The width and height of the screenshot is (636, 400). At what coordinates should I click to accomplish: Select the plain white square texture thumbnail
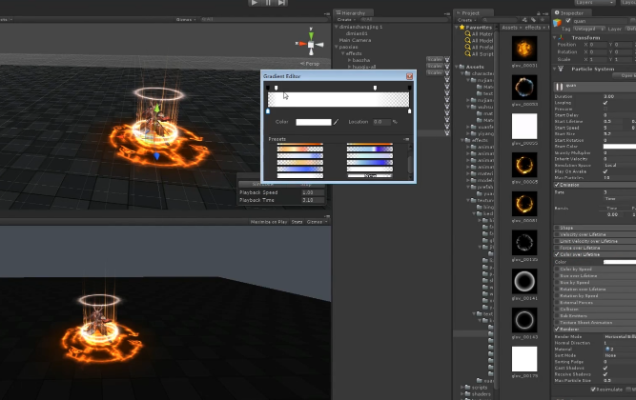click(525, 126)
